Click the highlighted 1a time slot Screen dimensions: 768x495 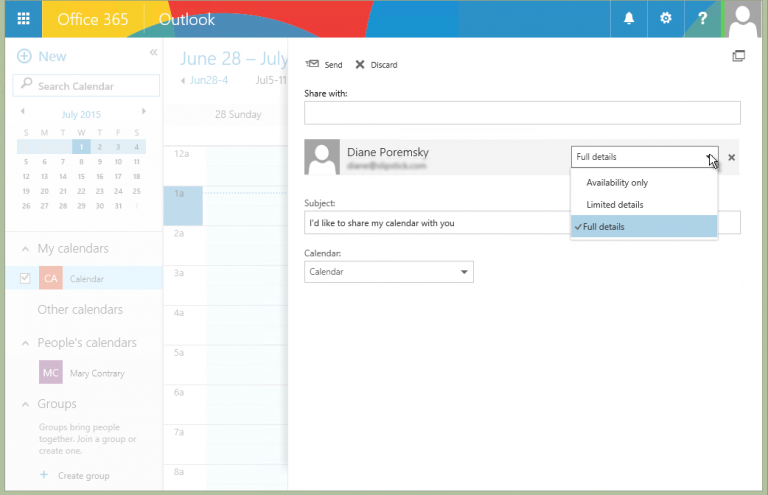[183, 206]
